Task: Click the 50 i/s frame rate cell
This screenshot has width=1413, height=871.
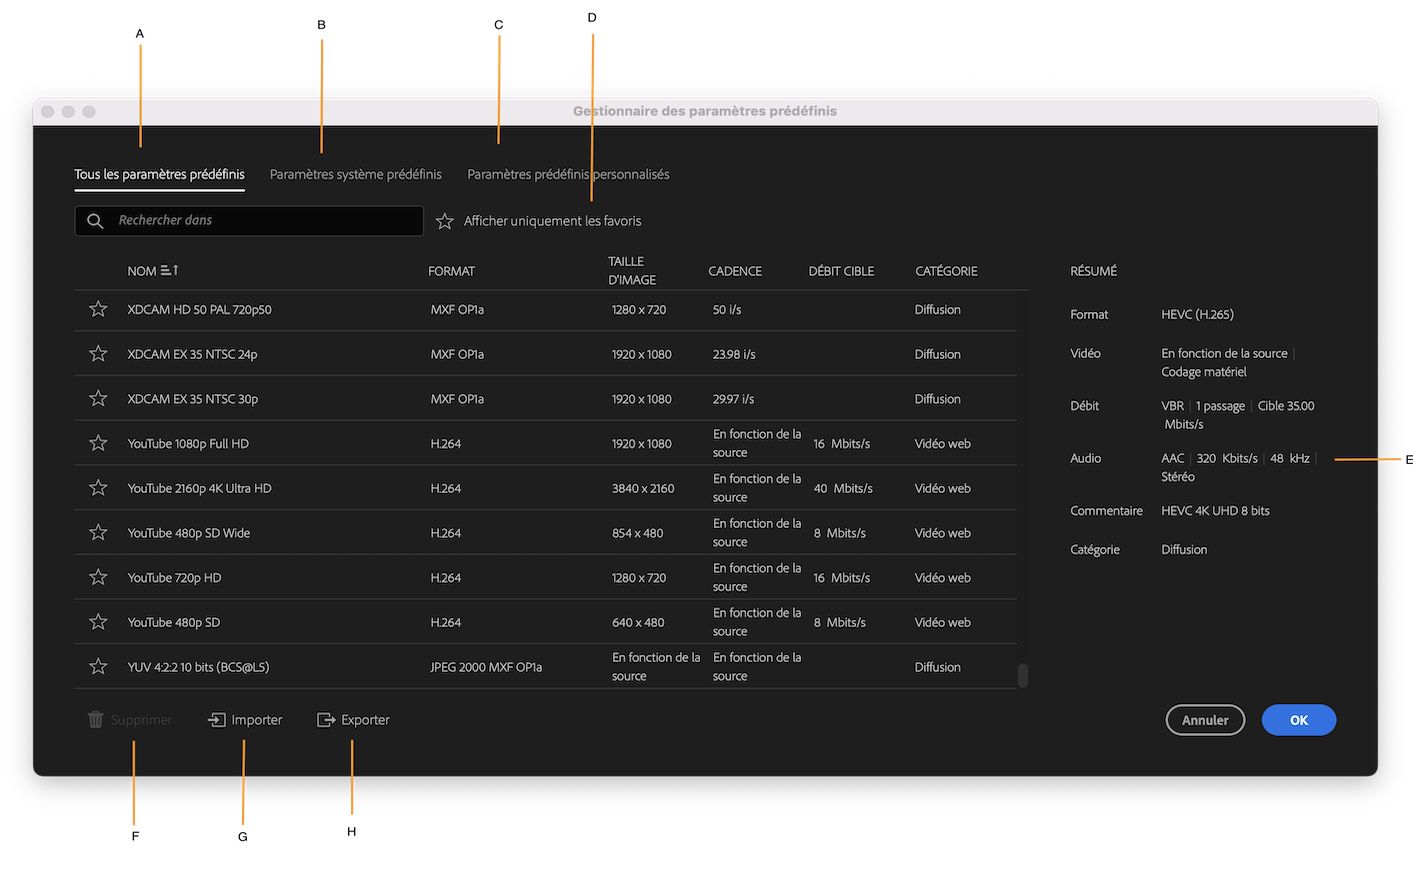Action: (727, 310)
